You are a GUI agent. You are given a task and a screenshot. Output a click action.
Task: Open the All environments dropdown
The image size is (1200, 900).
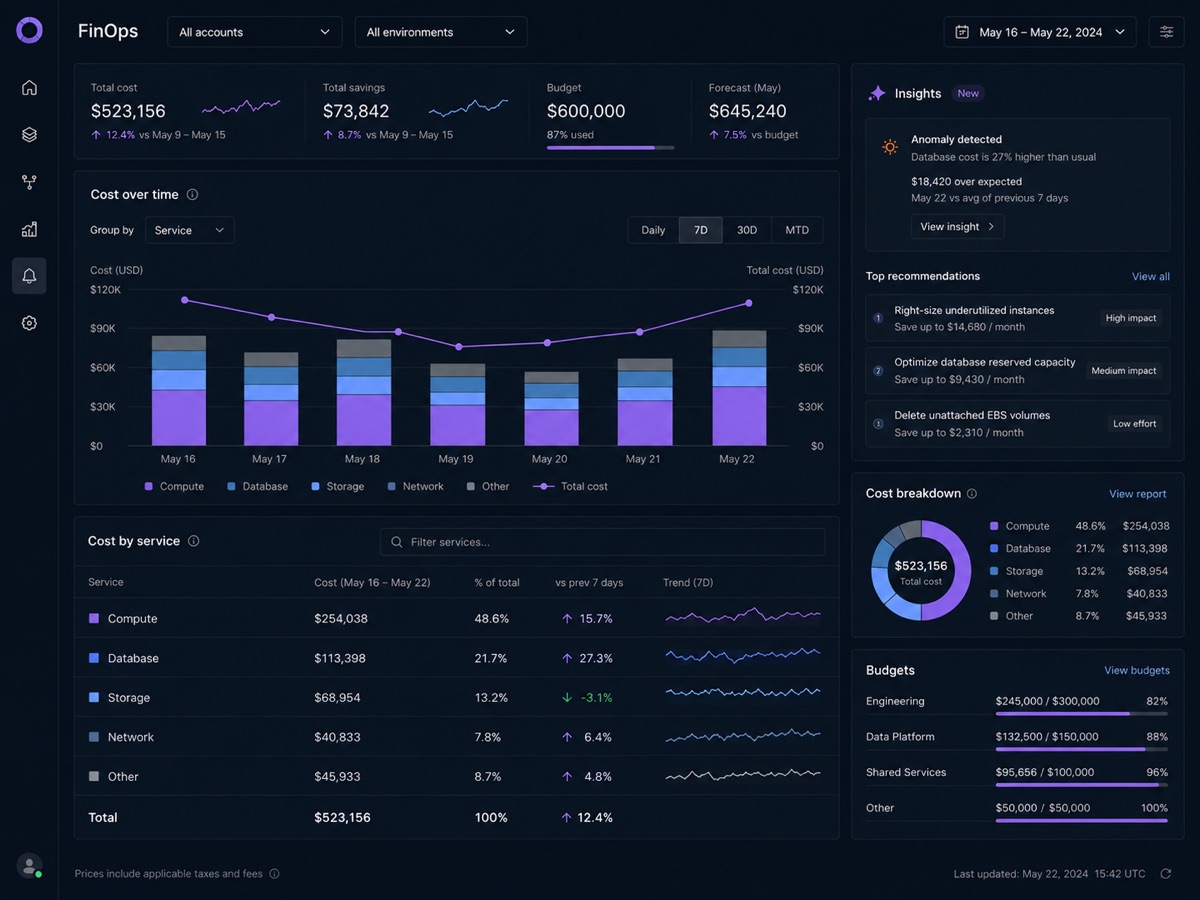click(441, 32)
